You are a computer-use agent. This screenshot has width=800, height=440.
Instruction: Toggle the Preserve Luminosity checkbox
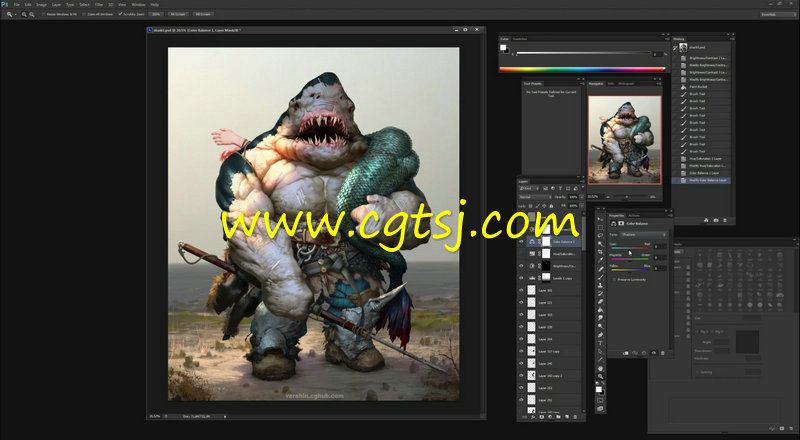[615, 280]
